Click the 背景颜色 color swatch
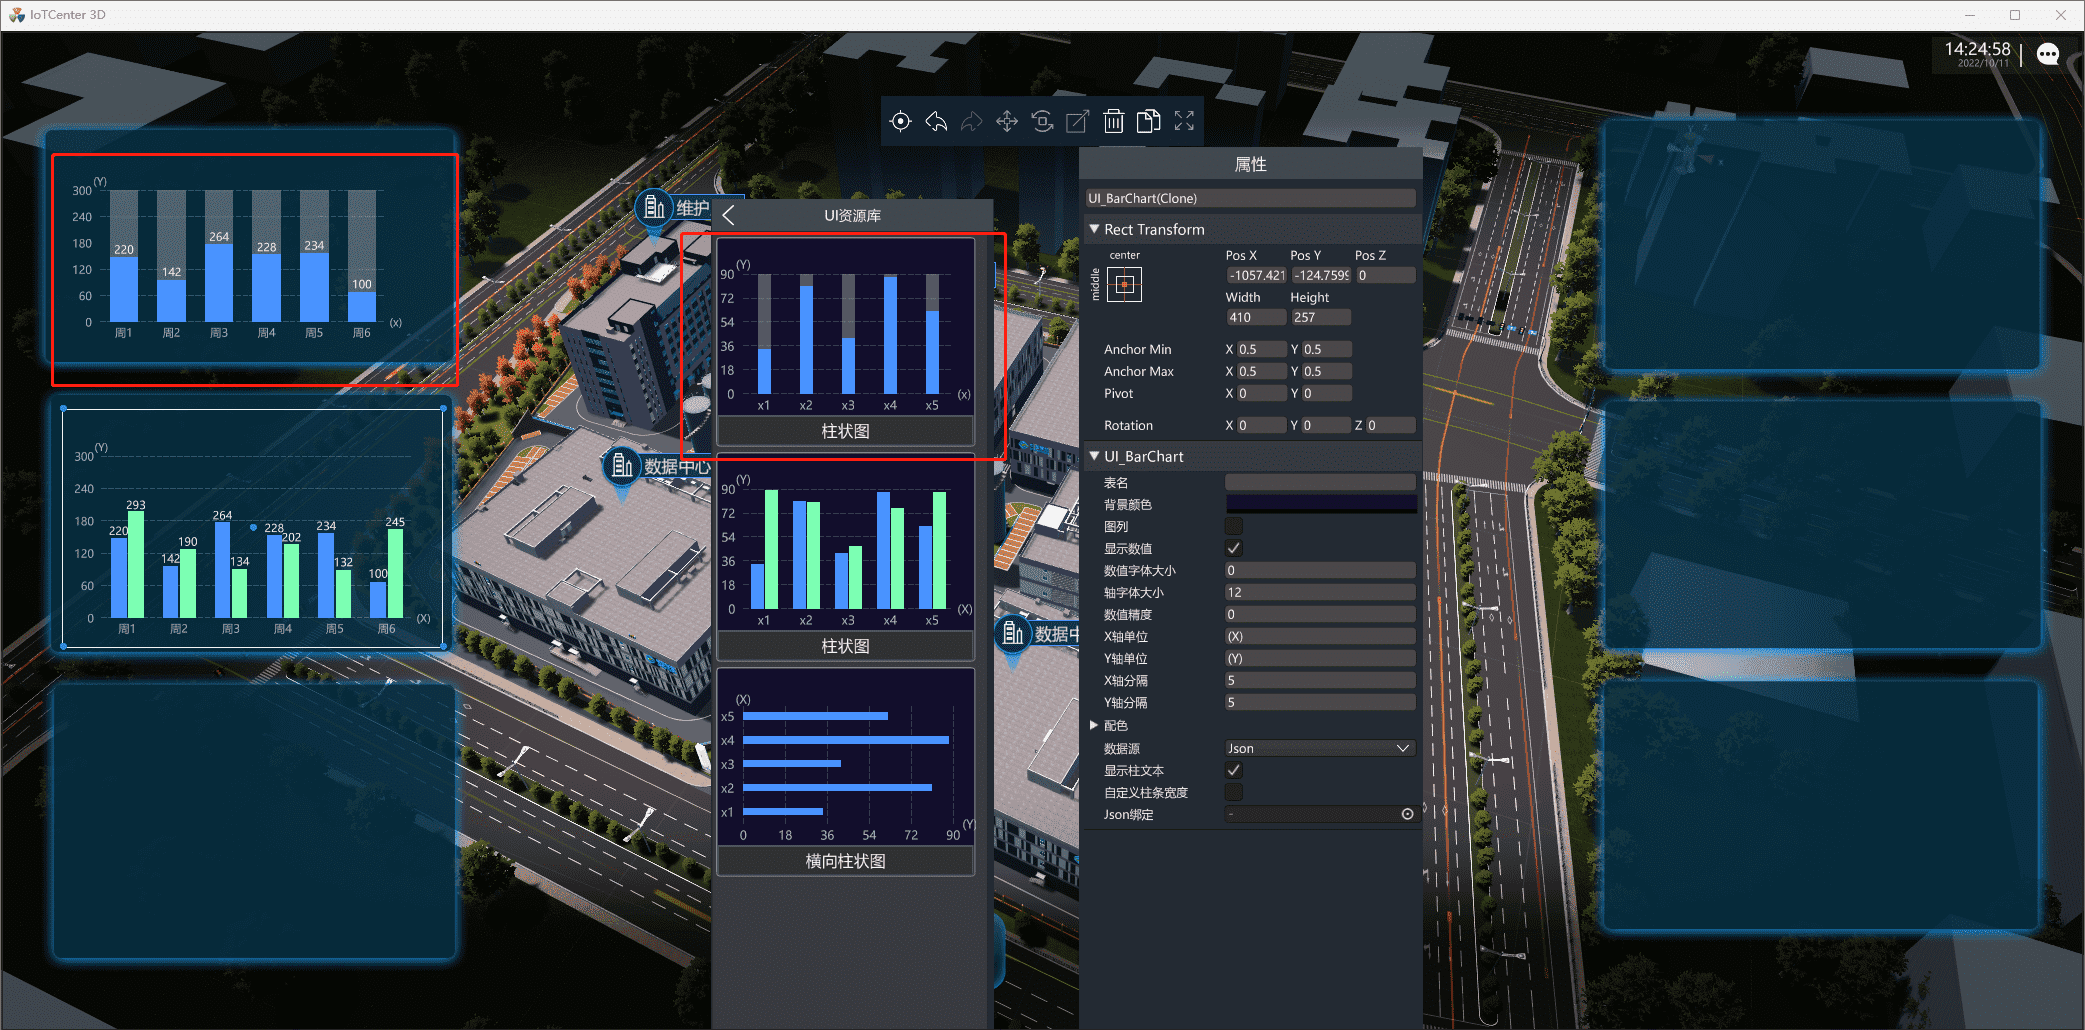 [x=1320, y=505]
